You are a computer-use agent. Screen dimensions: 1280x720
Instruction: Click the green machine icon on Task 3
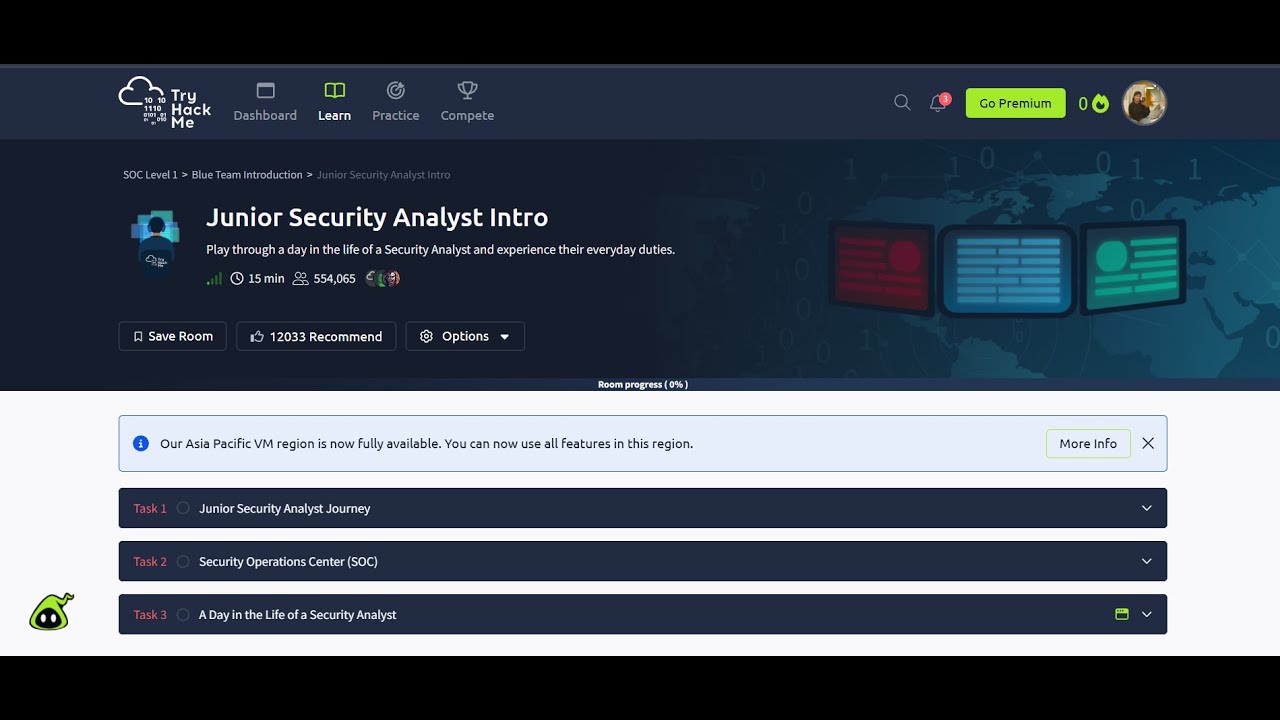[x=1122, y=614]
